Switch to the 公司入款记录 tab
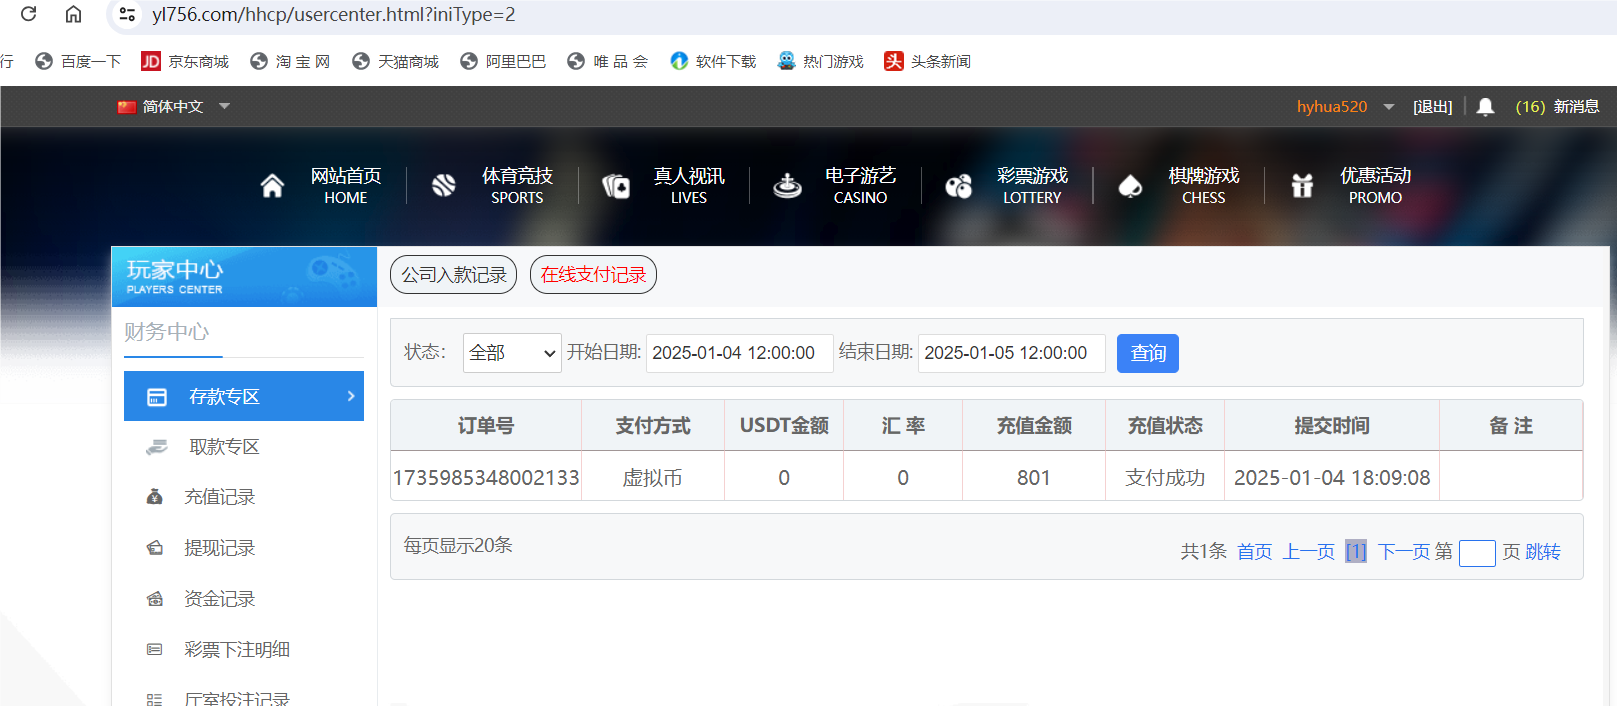The image size is (1617, 706). 454,275
